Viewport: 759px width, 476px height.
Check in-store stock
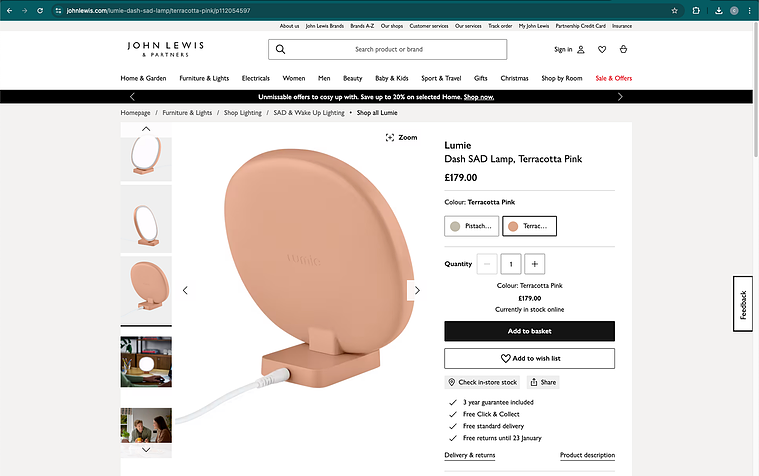pyautogui.click(x=482, y=382)
